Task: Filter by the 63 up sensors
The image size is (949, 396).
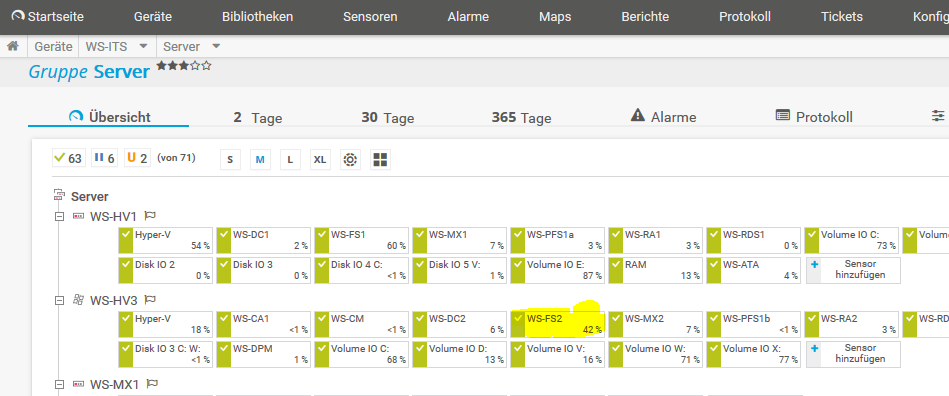Action: pos(68,159)
